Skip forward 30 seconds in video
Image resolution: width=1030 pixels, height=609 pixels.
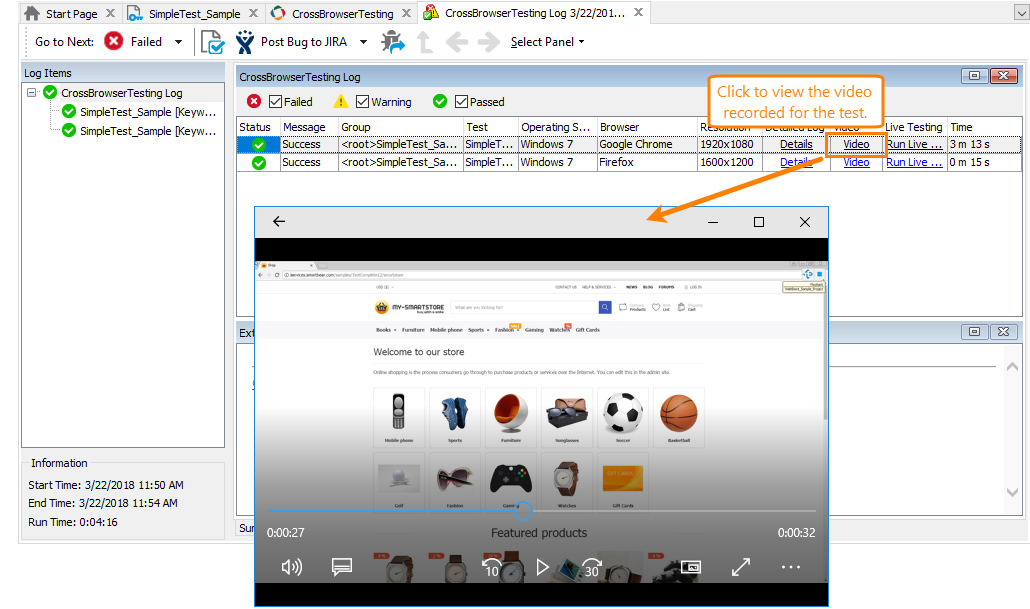pos(592,567)
